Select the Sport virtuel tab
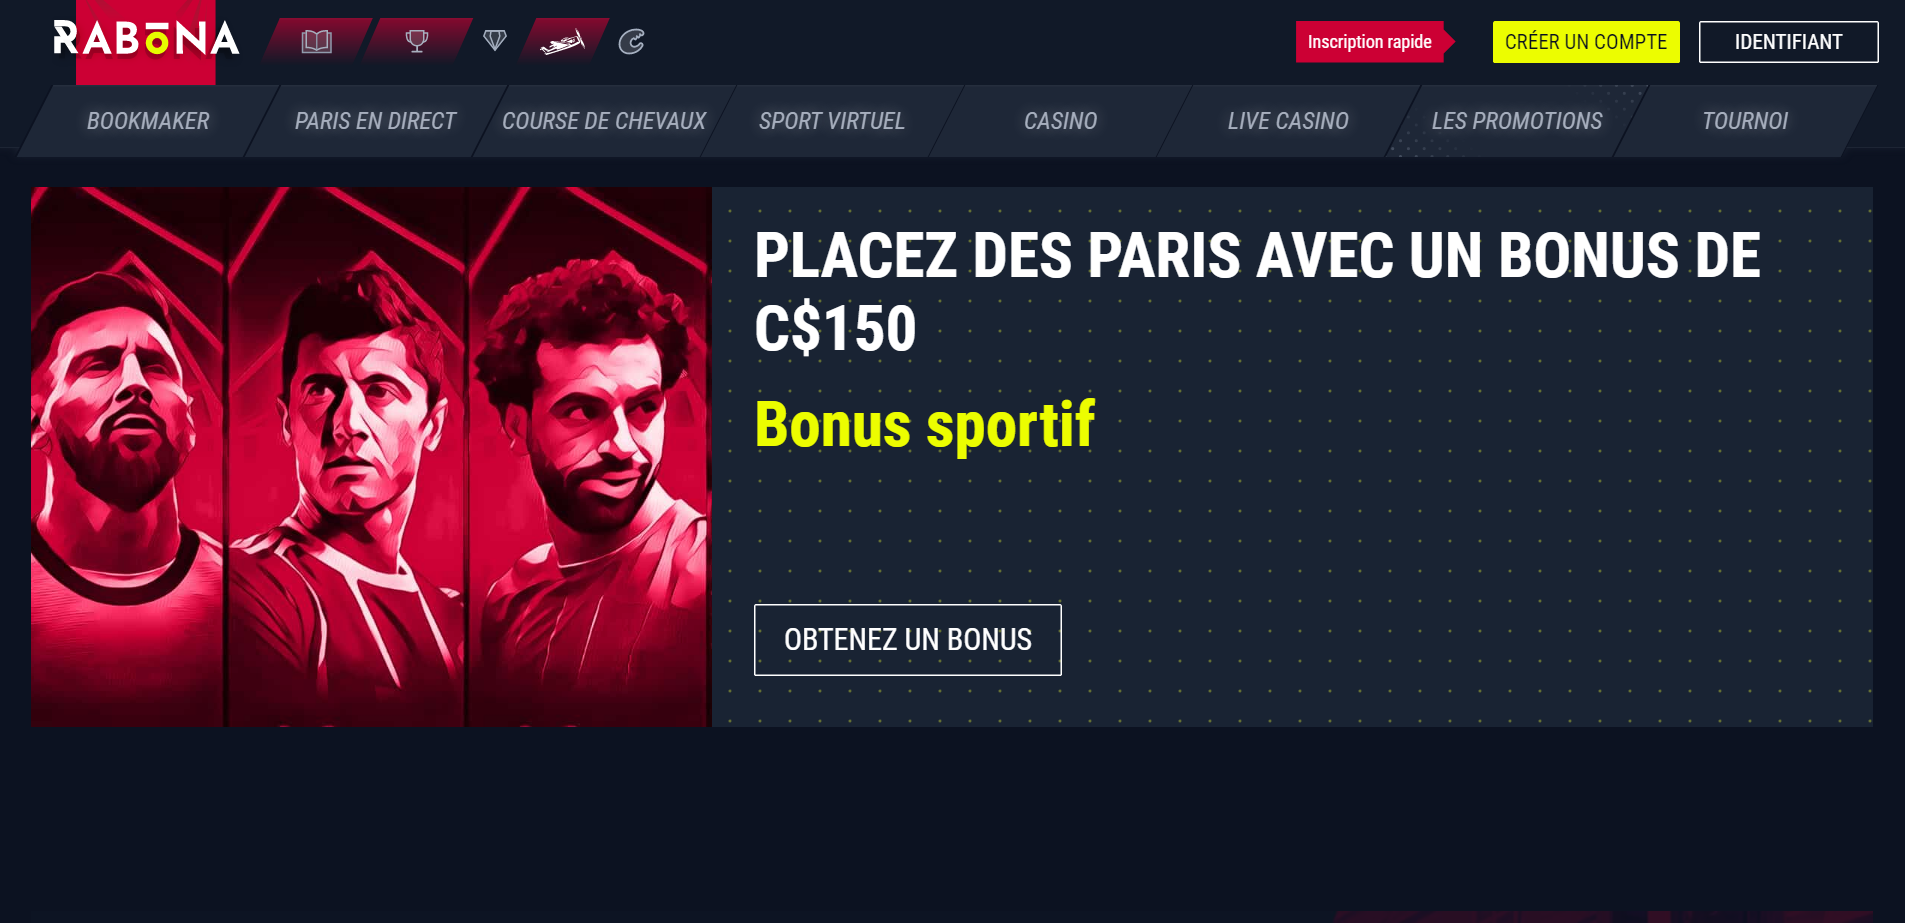Viewport: 1905px width, 923px height. tap(832, 121)
